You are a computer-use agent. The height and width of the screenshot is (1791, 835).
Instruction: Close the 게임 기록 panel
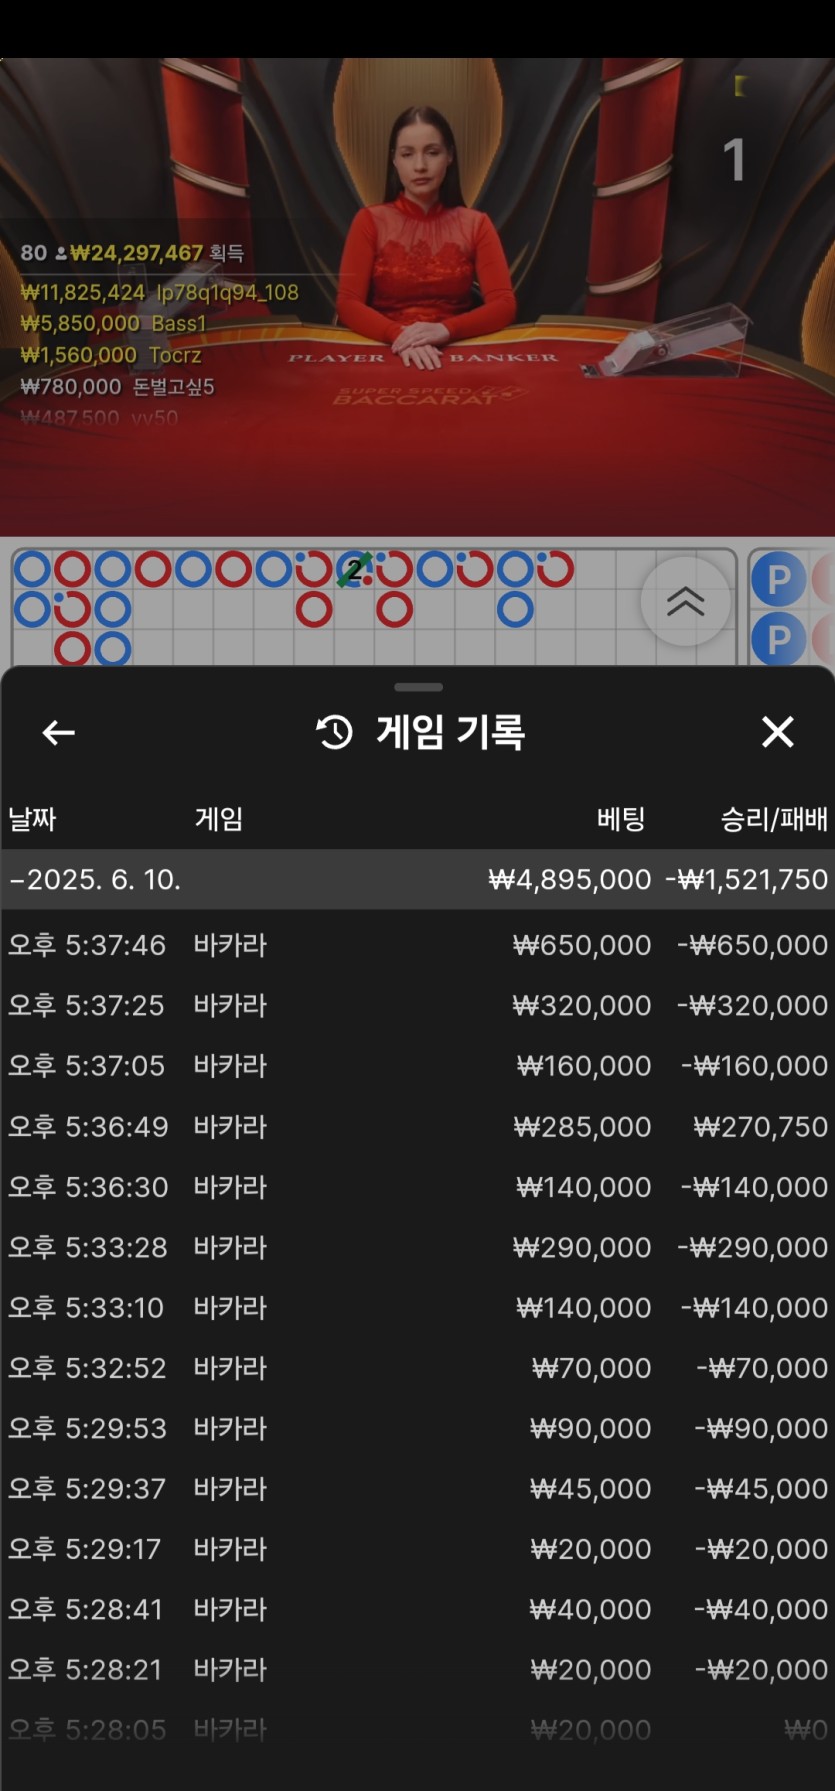click(x=777, y=732)
